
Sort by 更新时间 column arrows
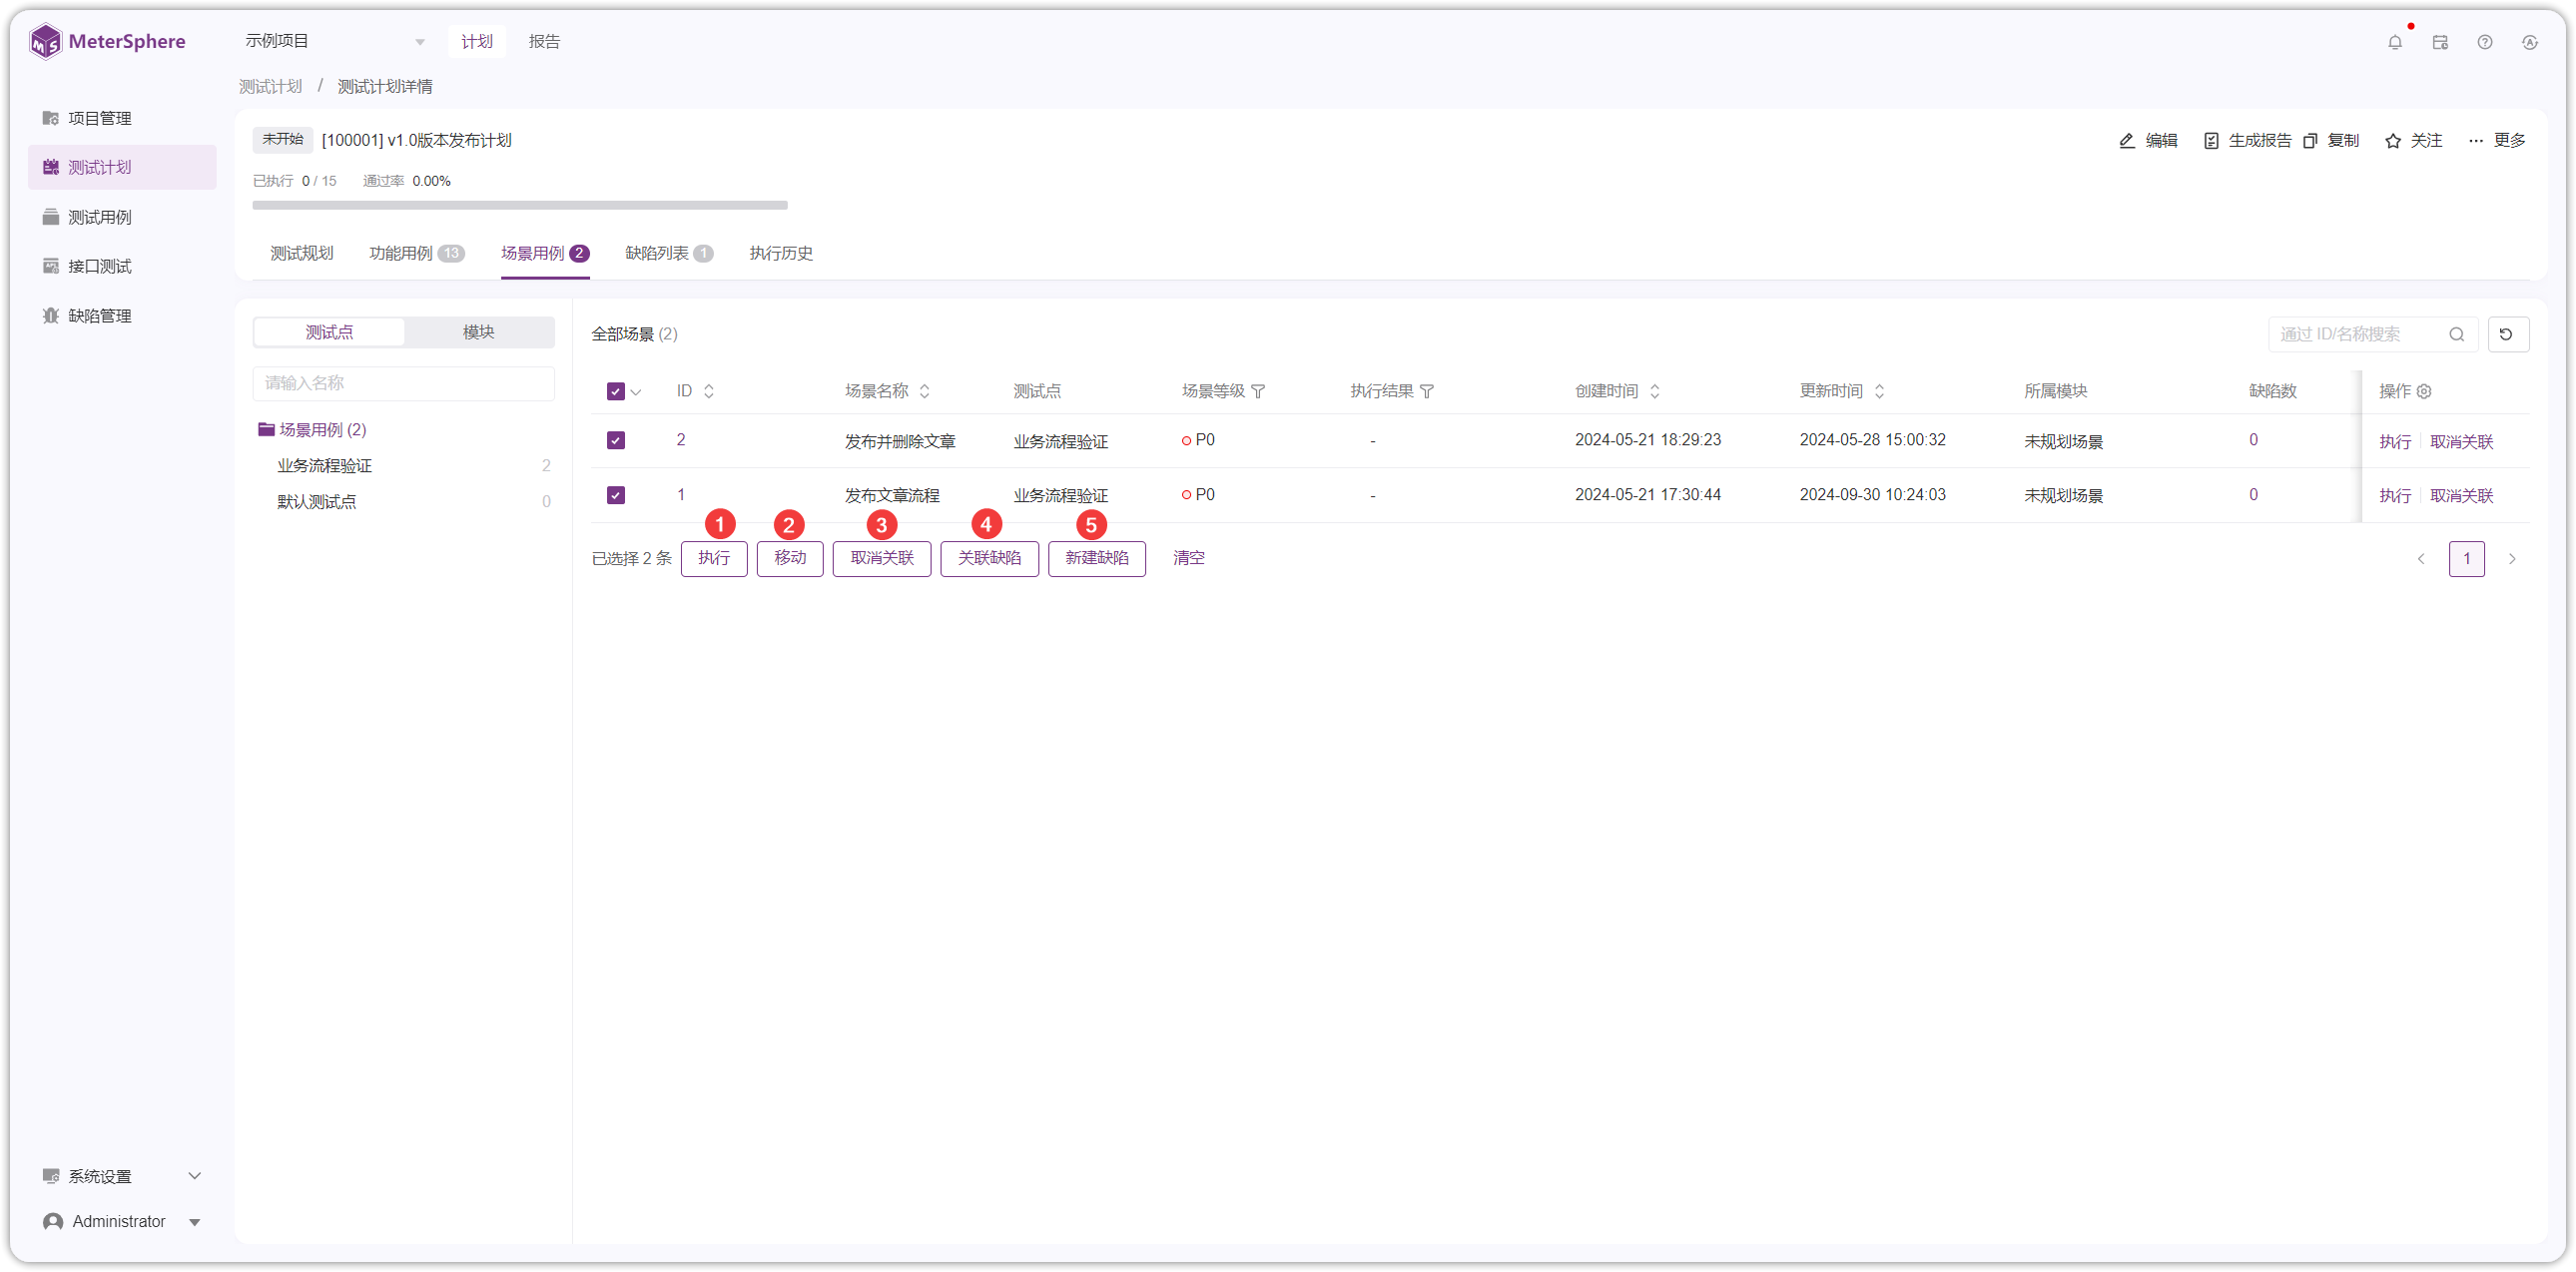(1880, 391)
